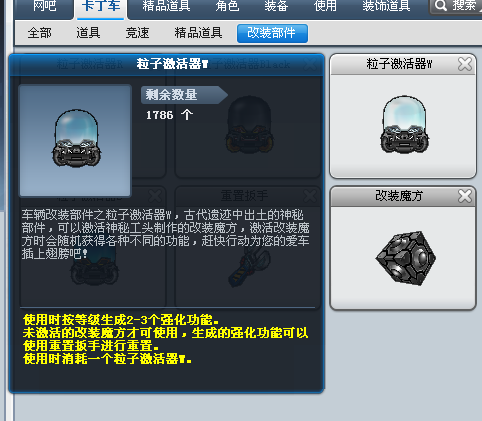
Task: Open the 装备 tab
Action: coord(276,6)
